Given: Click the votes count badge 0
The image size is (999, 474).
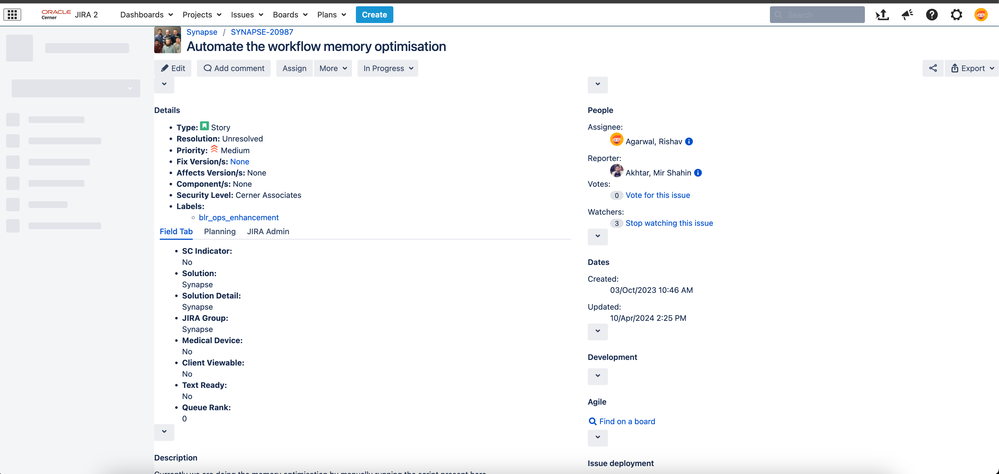Looking at the screenshot, I should (x=616, y=196).
